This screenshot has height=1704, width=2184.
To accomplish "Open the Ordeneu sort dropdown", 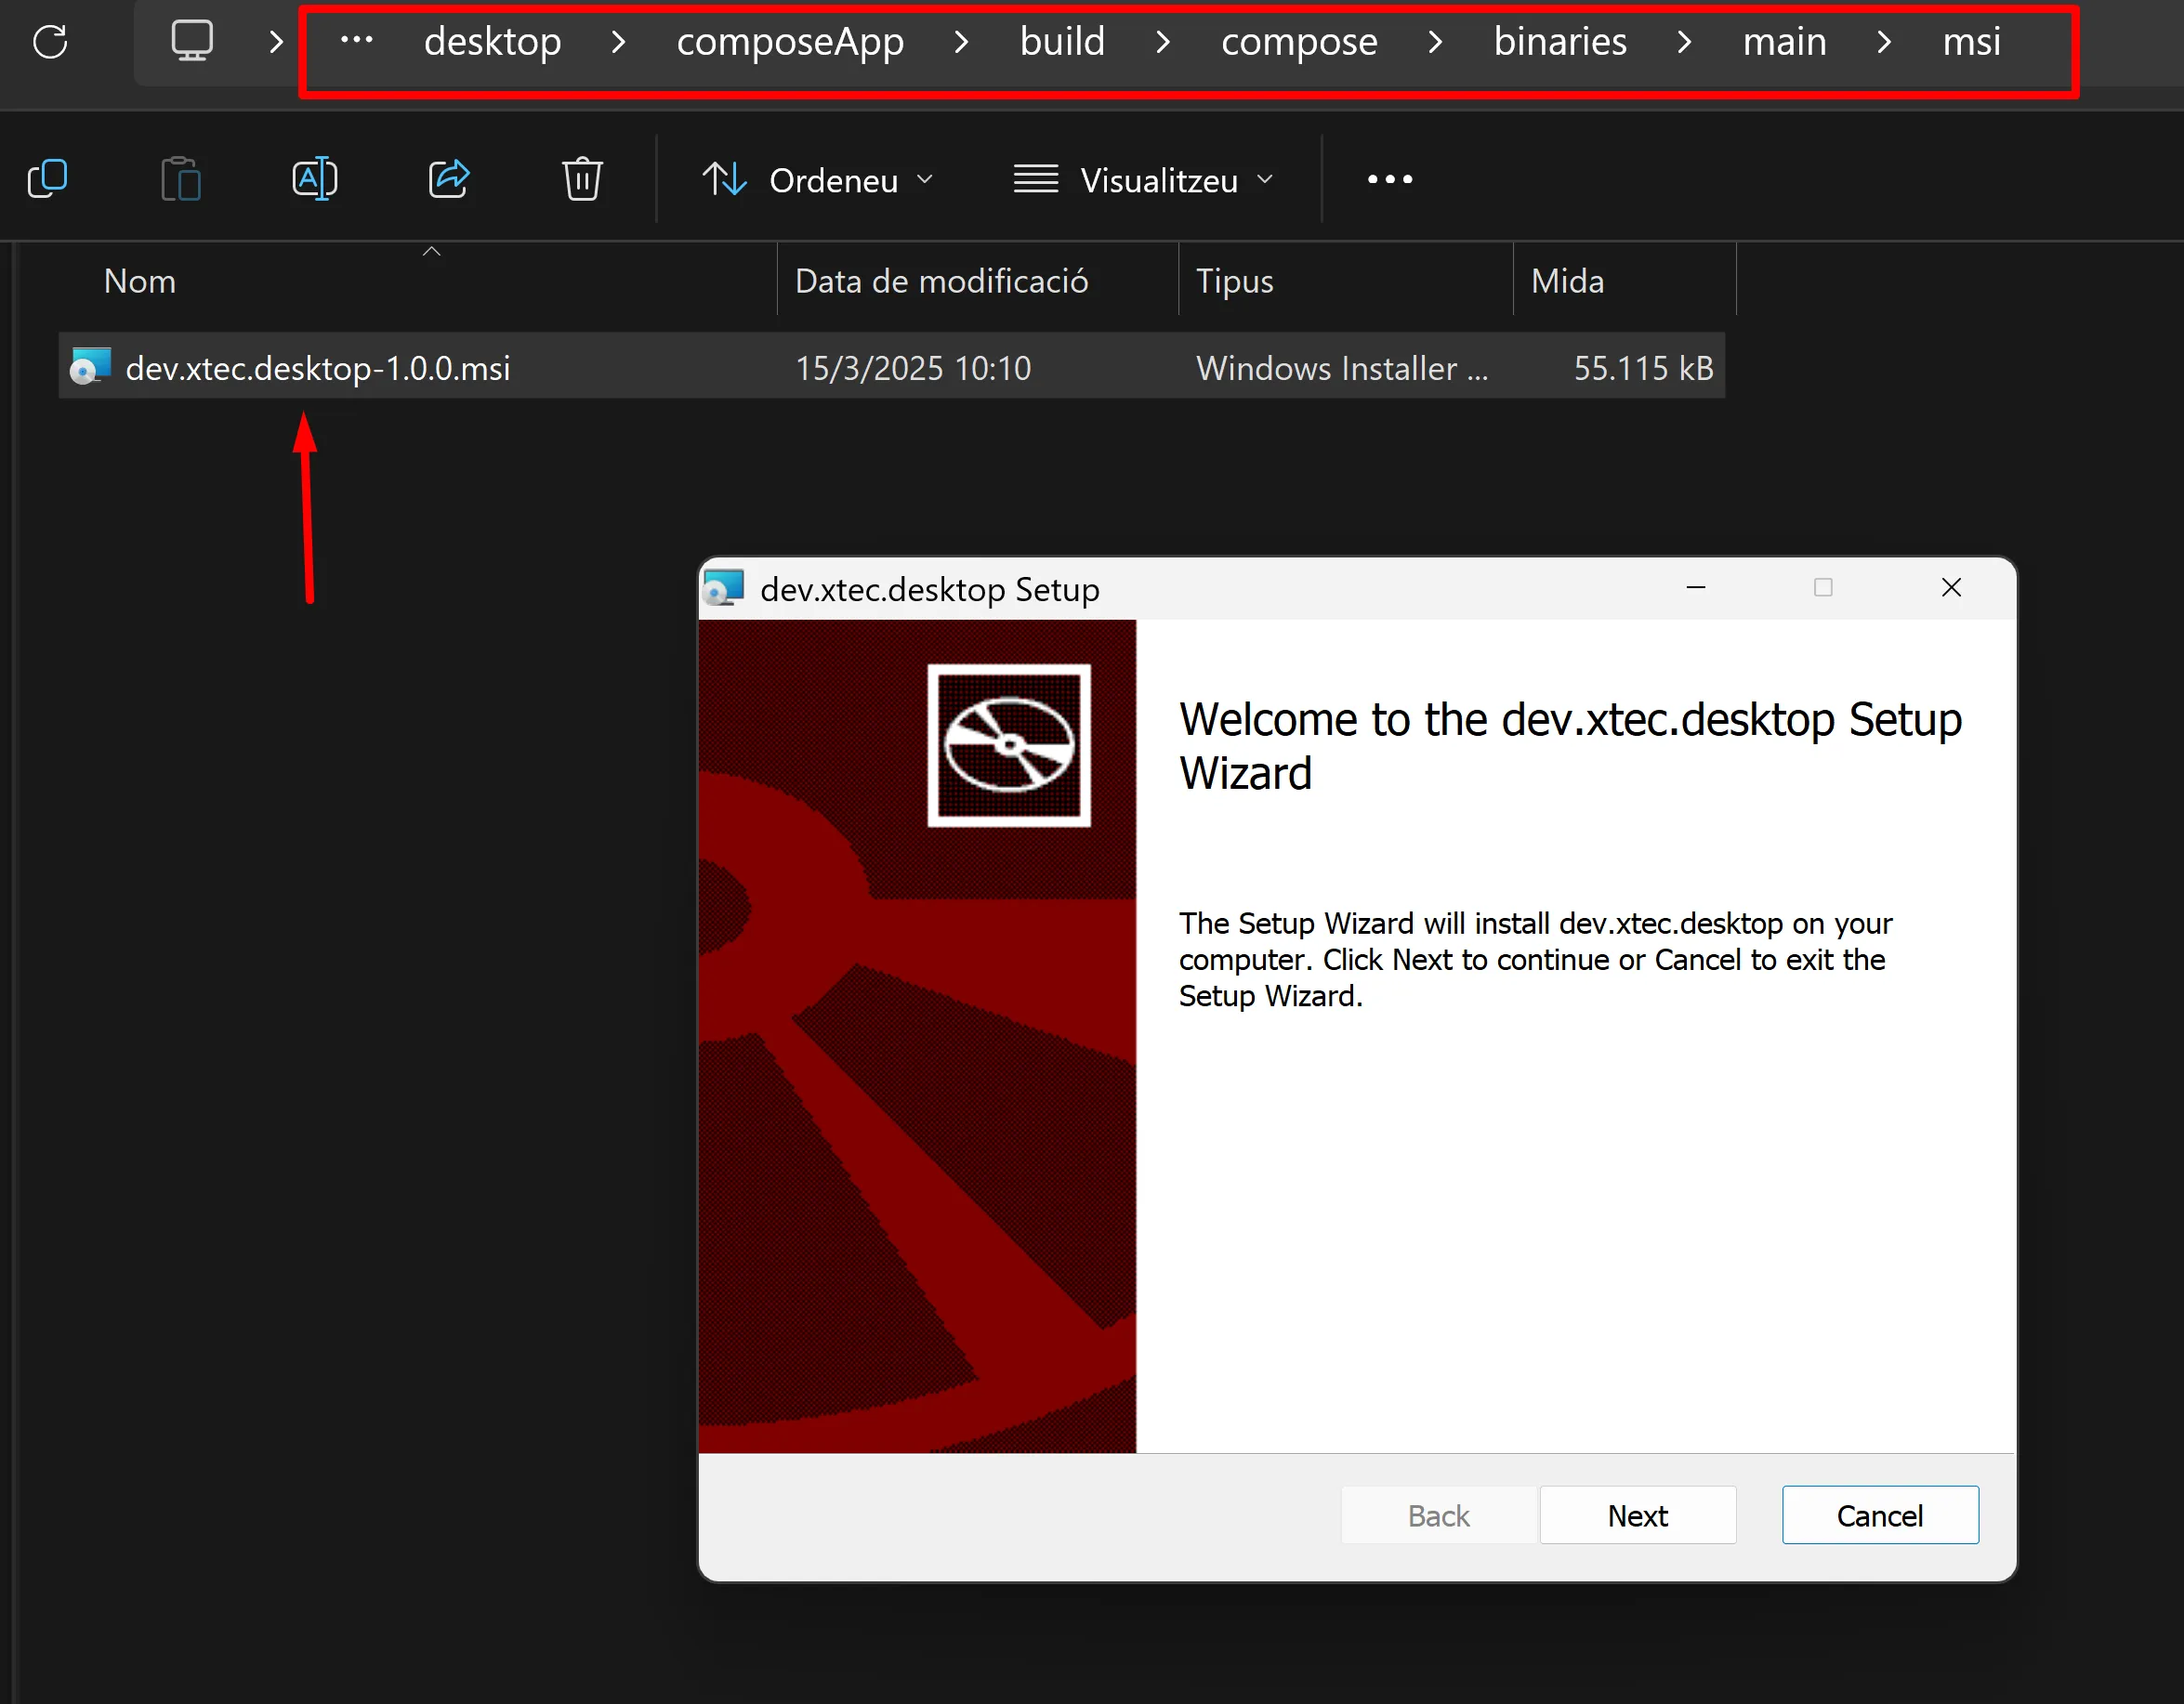I will 818,180.
